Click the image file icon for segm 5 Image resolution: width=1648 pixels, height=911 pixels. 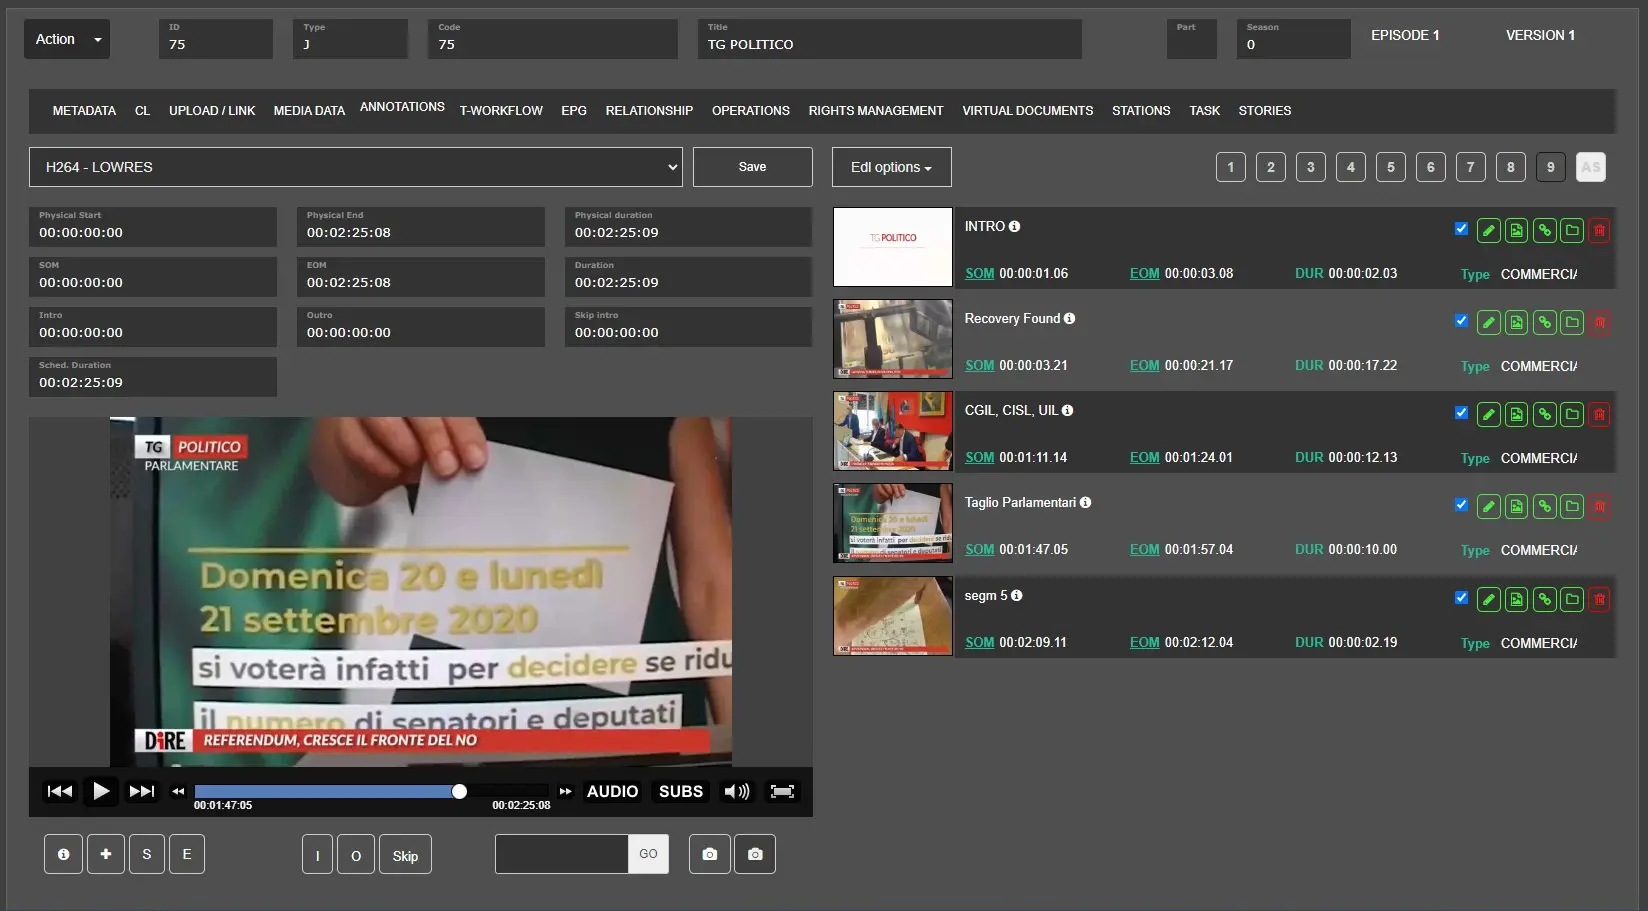[1516, 599]
